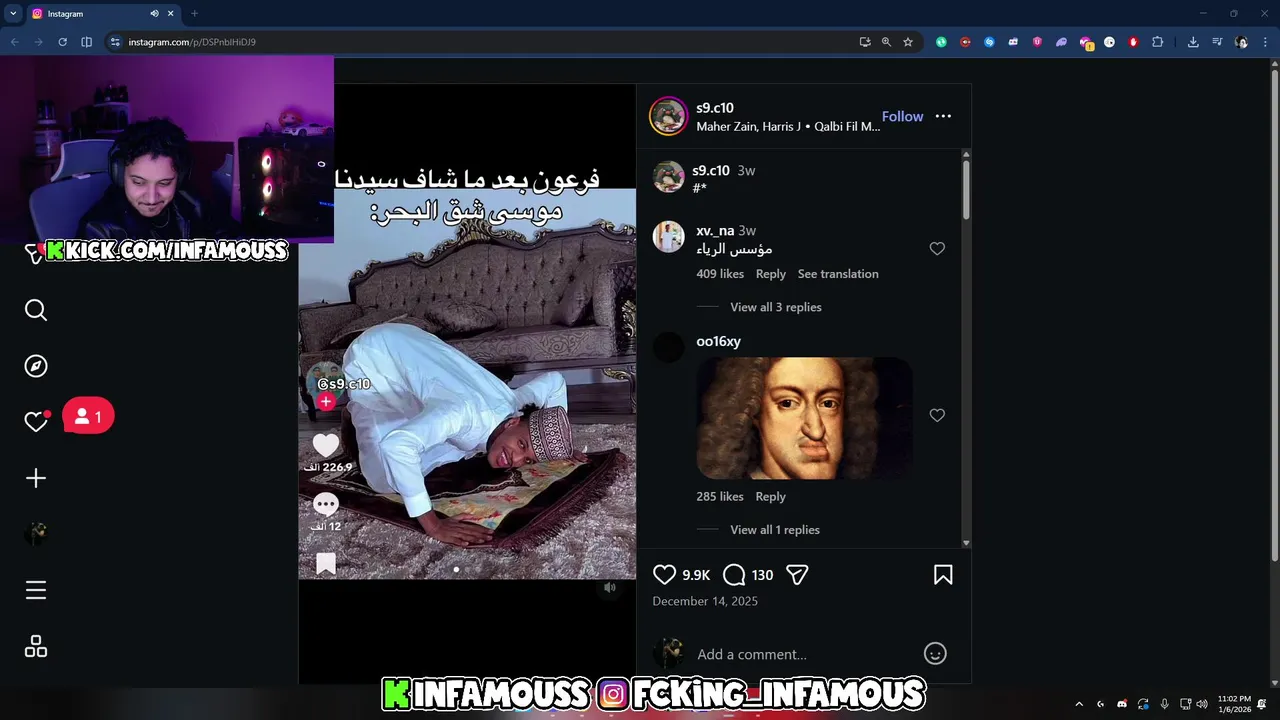Screen dimensions: 1280x720
Task: Follow the s9.c10 account
Action: tap(902, 116)
